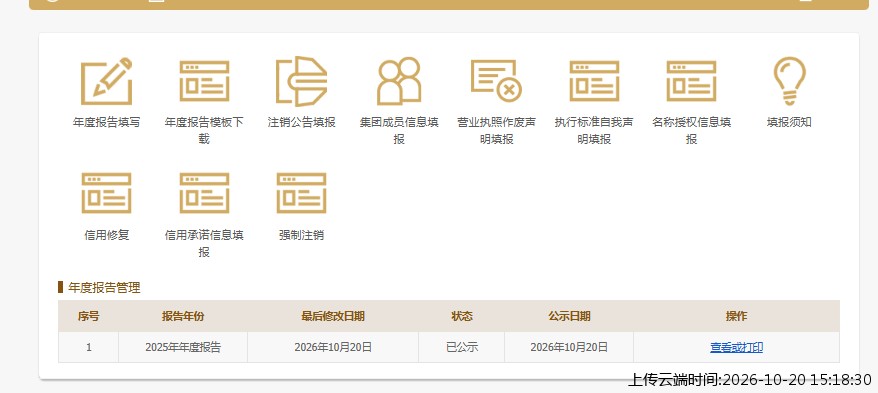Open the 执行标准自我声明填报 icon
The height and width of the screenshot is (393, 878).
594,81
